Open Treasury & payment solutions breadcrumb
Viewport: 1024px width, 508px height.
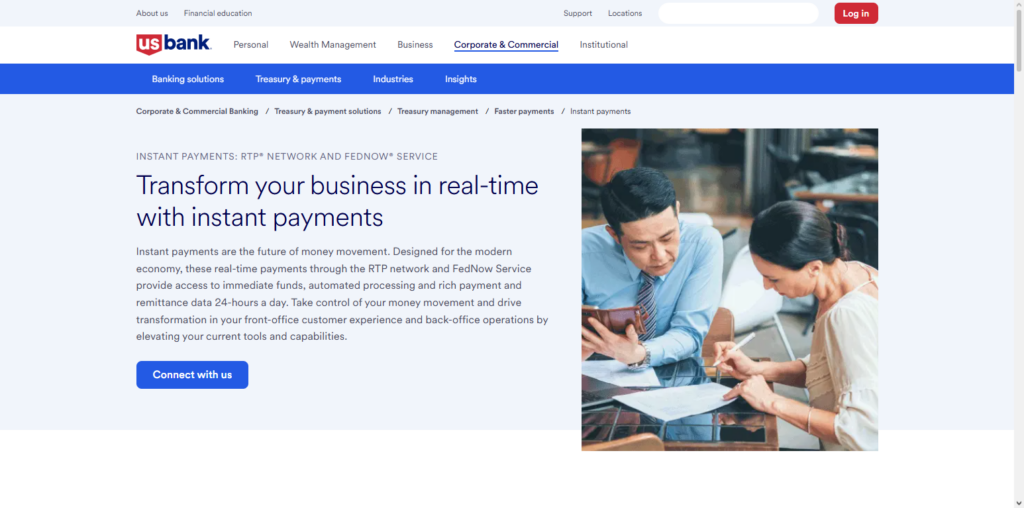pyautogui.click(x=328, y=112)
